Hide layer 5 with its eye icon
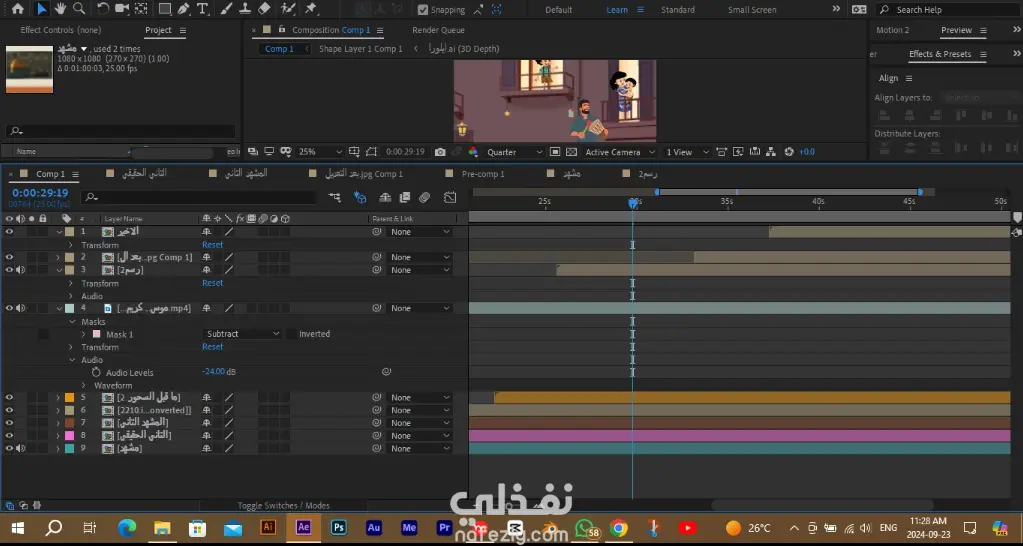Image resolution: width=1023 pixels, height=546 pixels. click(x=9, y=397)
